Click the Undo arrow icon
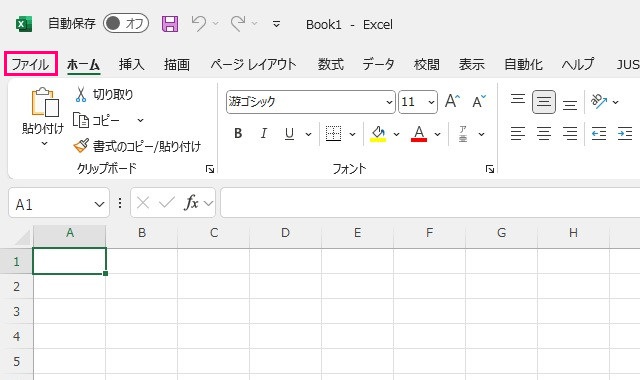The height and width of the screenshot is (380, 640). (199, 24)
